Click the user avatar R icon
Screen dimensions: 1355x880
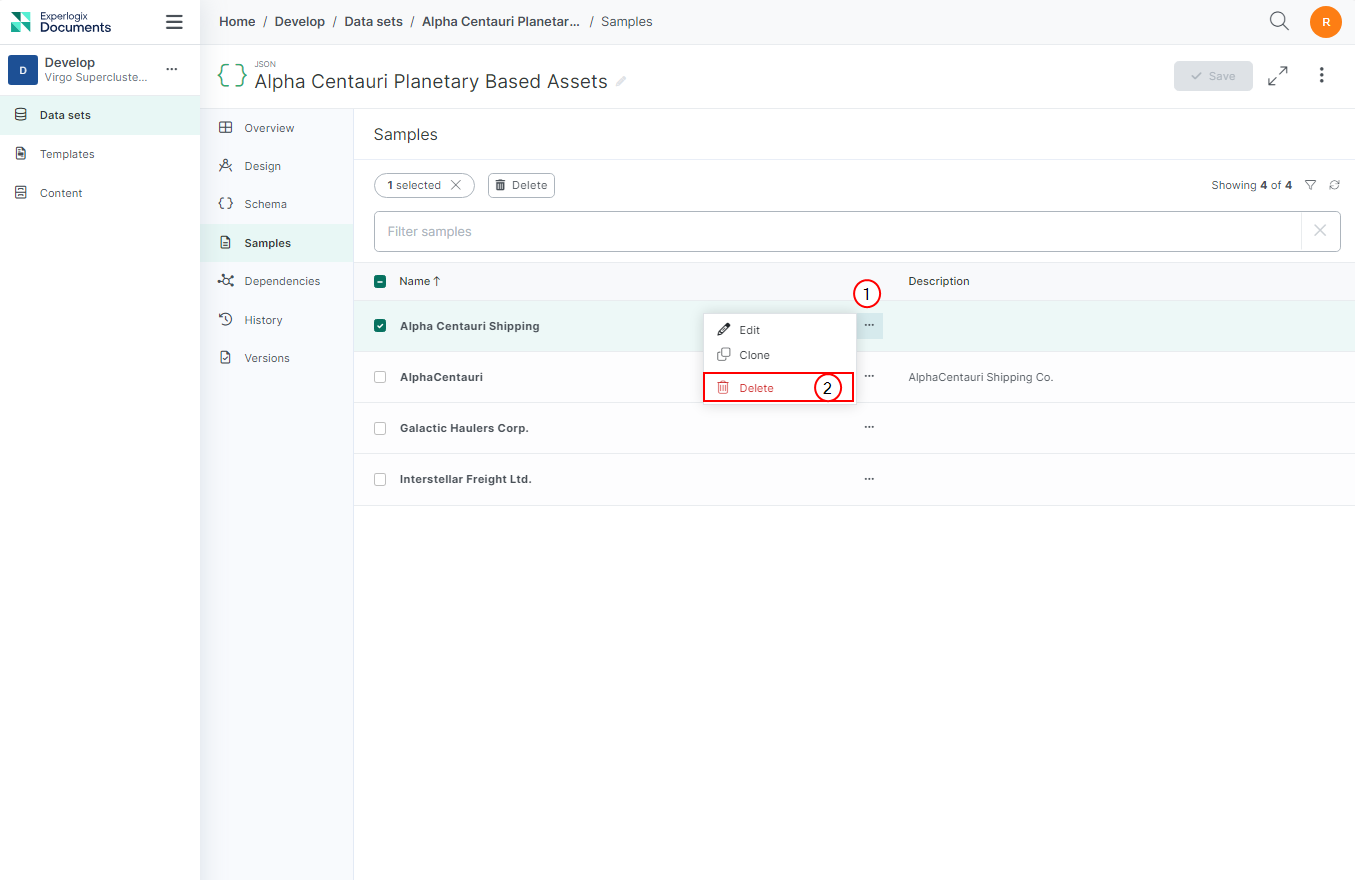(x=1325, y=22)
